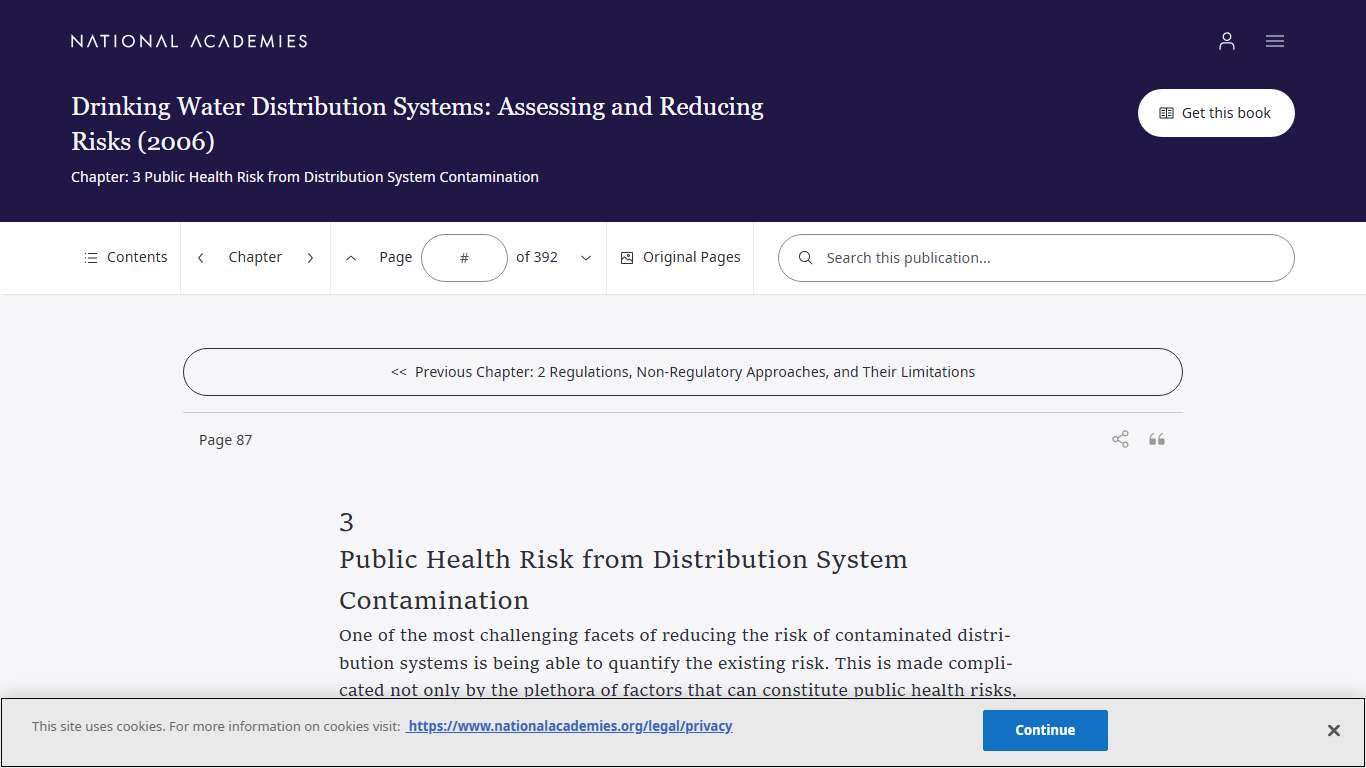Dismiss the cookie banner with the X

coord(1334,730)
